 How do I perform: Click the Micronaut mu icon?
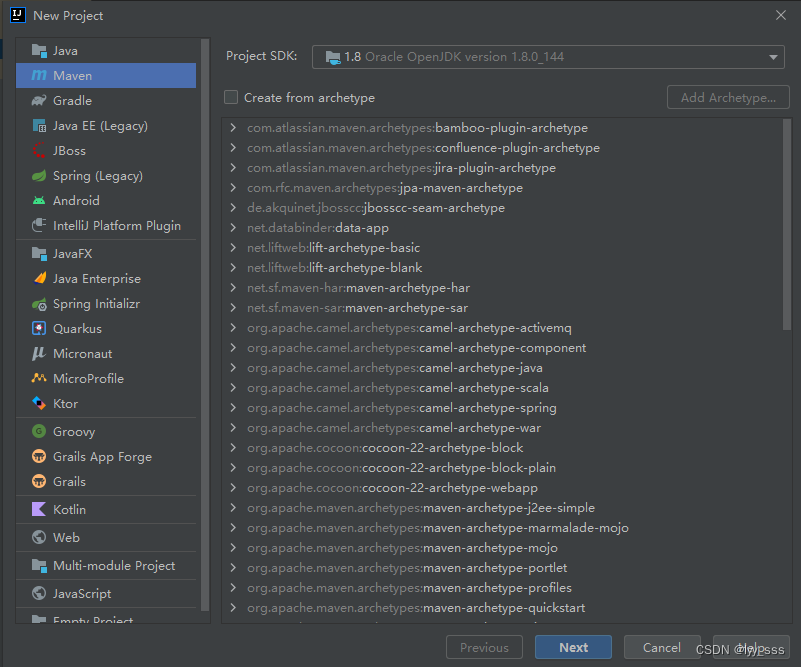[39, 353]
